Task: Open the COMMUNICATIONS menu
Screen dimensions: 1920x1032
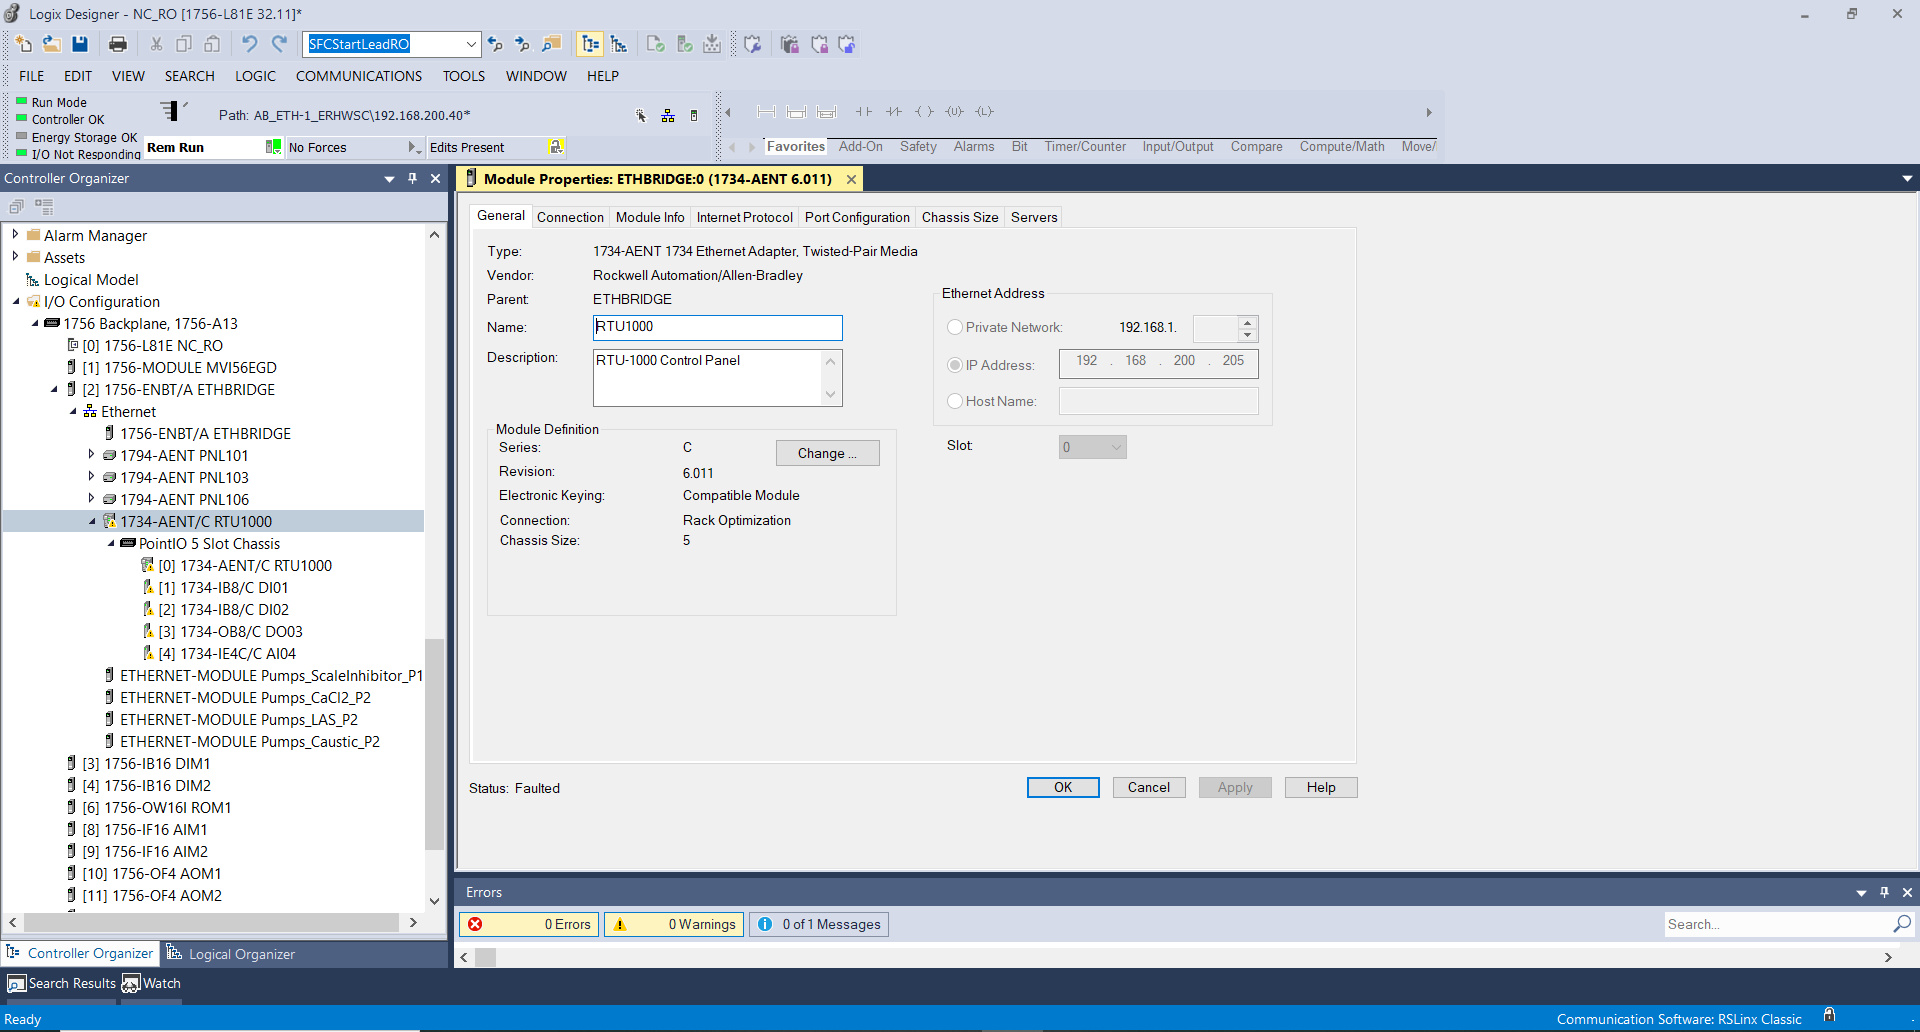Action: [x=359, y=76]
